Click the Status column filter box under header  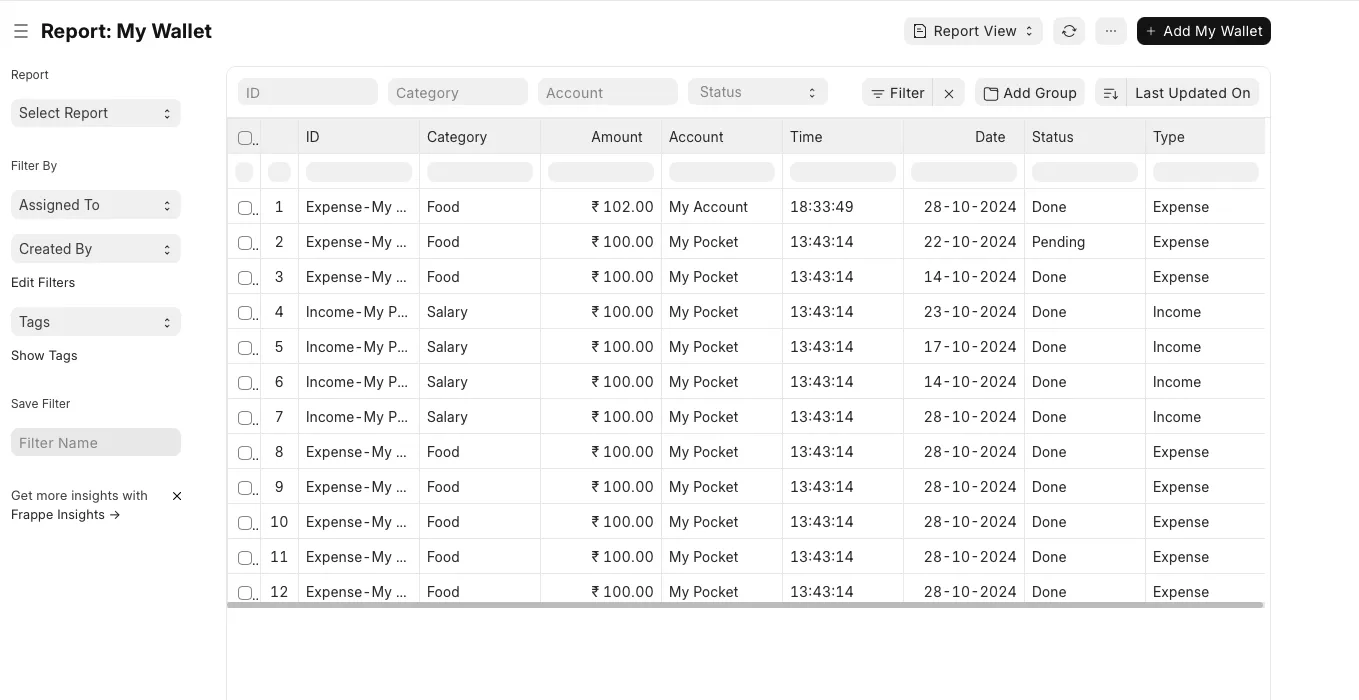[x=1085, y=172]
